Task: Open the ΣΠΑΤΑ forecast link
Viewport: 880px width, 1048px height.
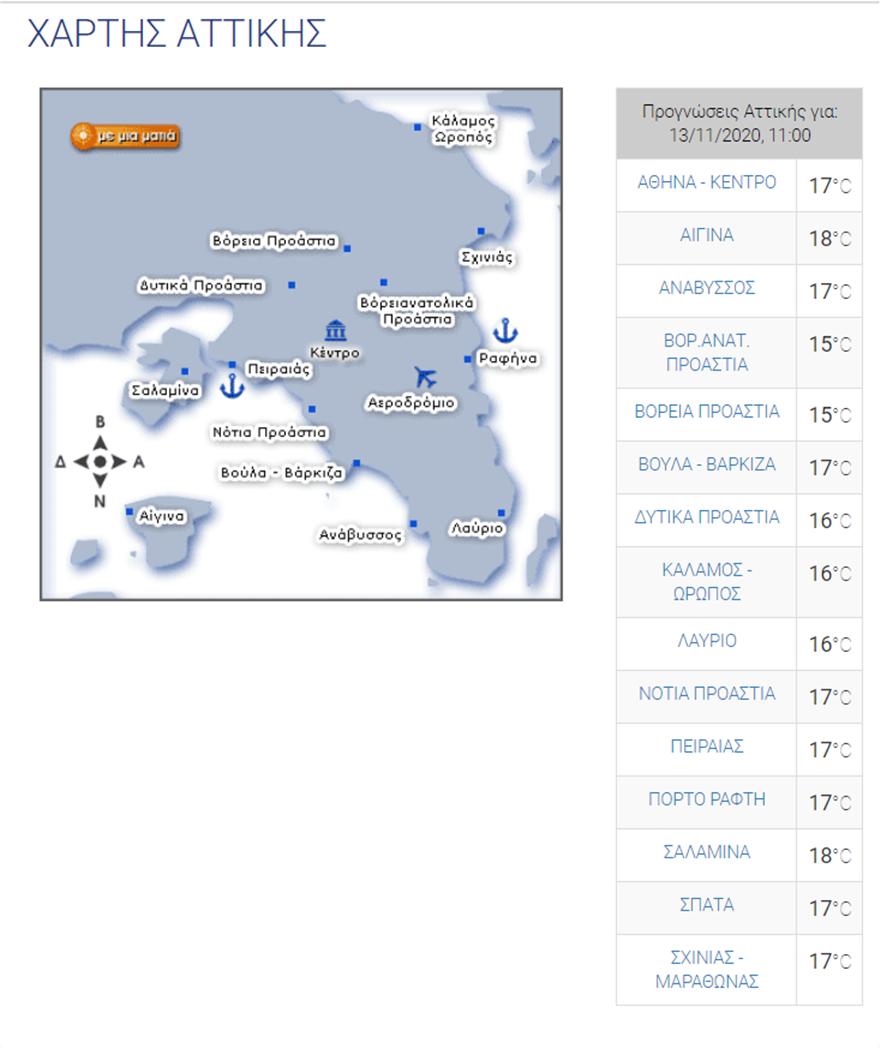Action: (x=706, y=905)
